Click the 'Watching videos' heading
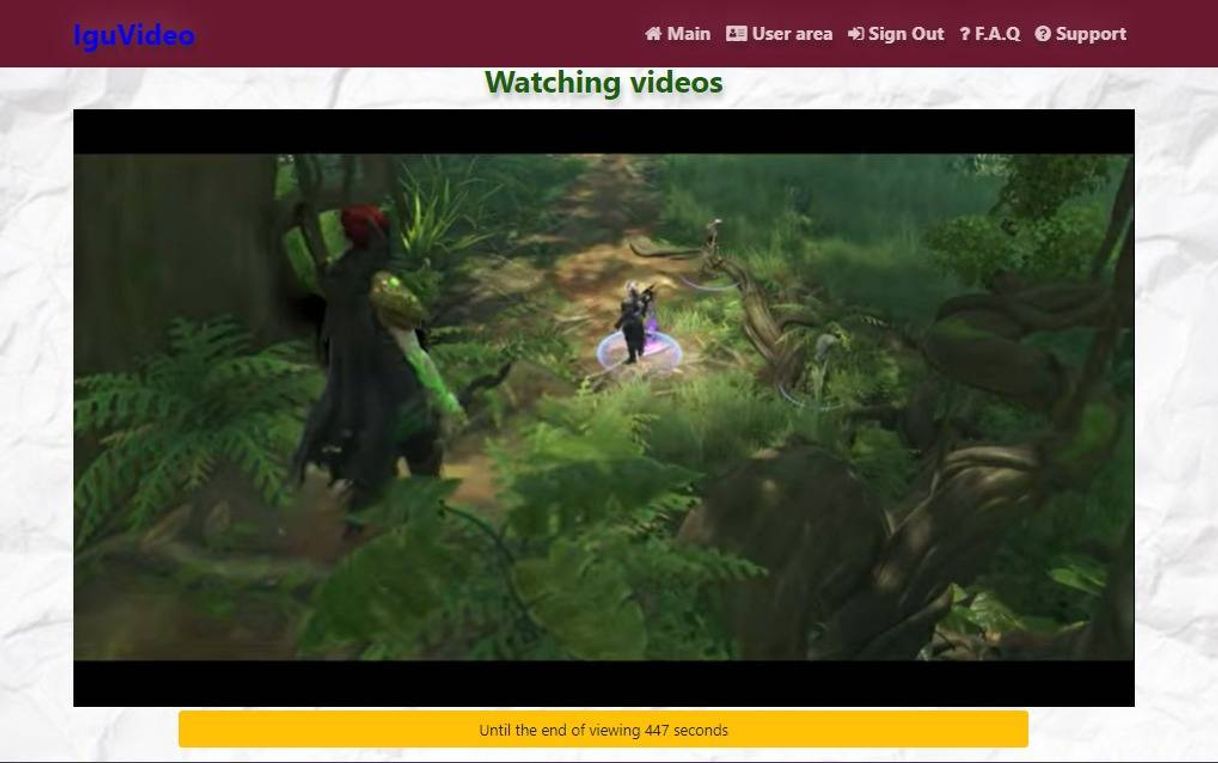This screenshot has height=763, width=1218. (604, 82)
